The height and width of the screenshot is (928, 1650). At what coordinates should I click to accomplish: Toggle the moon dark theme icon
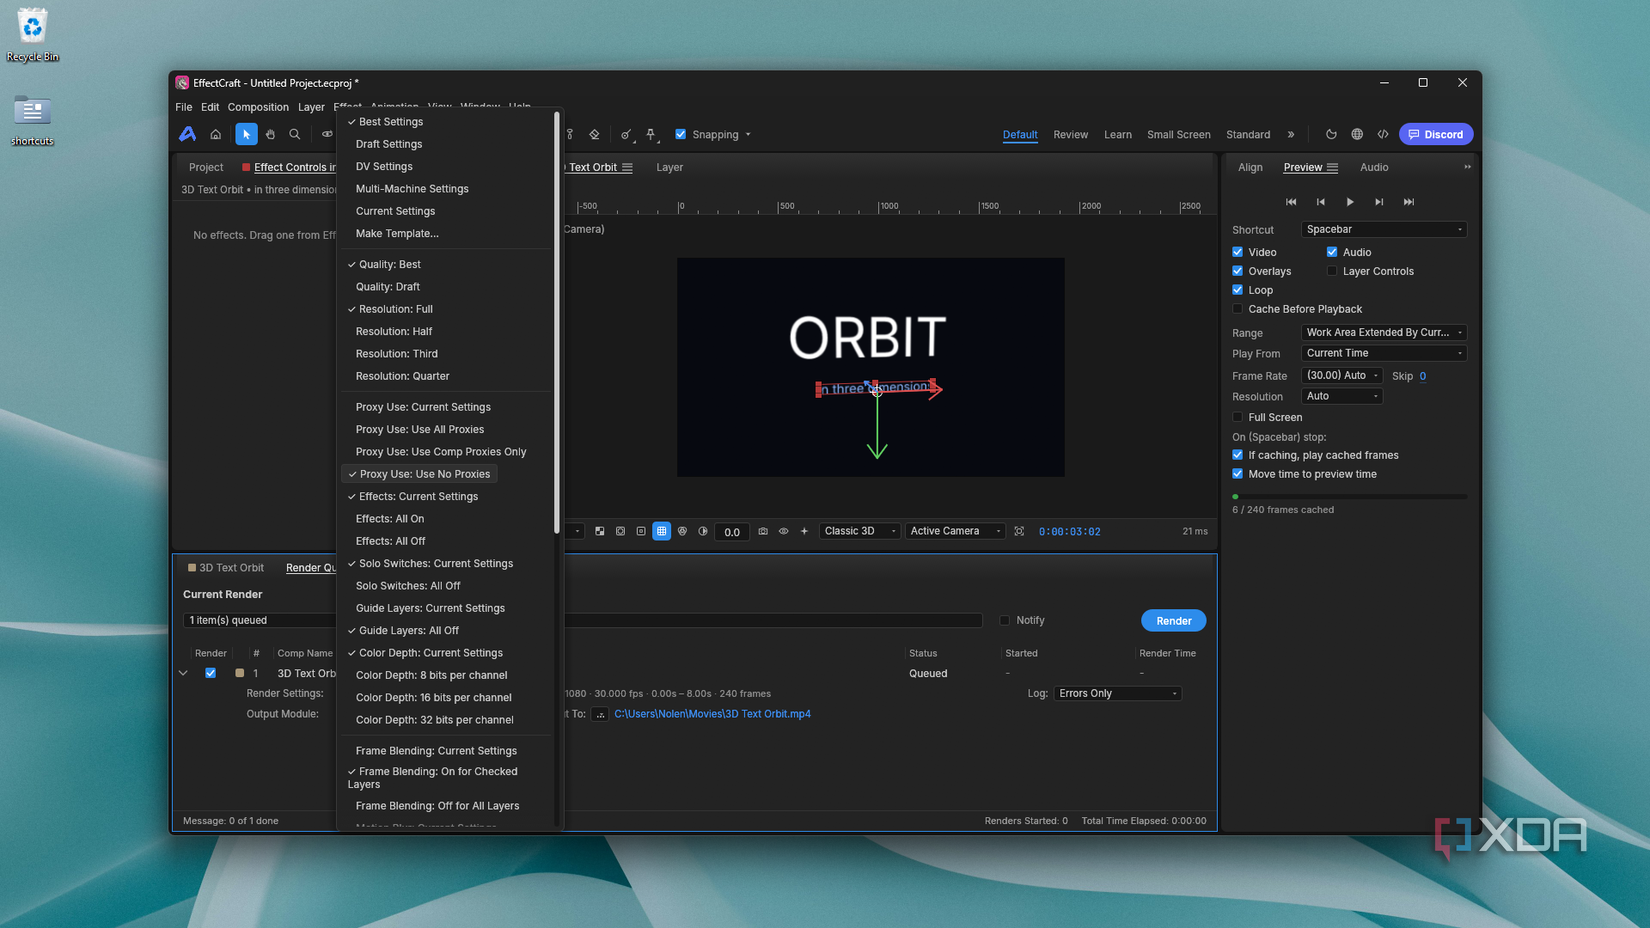[1331, 134]
